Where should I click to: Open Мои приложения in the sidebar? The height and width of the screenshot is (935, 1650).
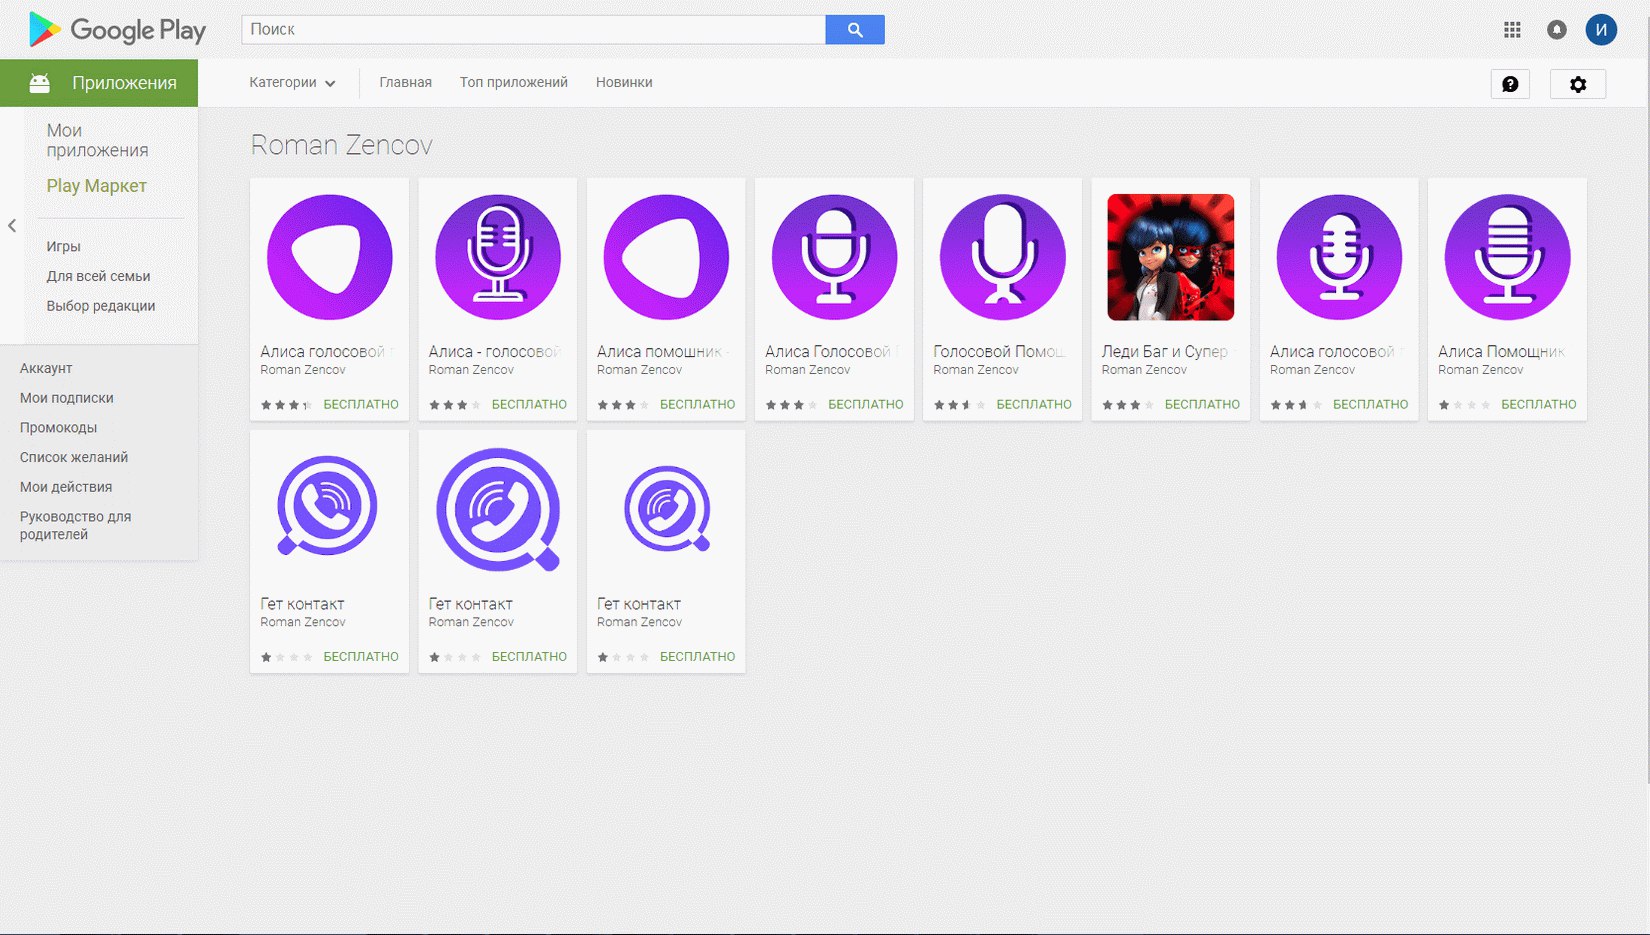97,140
